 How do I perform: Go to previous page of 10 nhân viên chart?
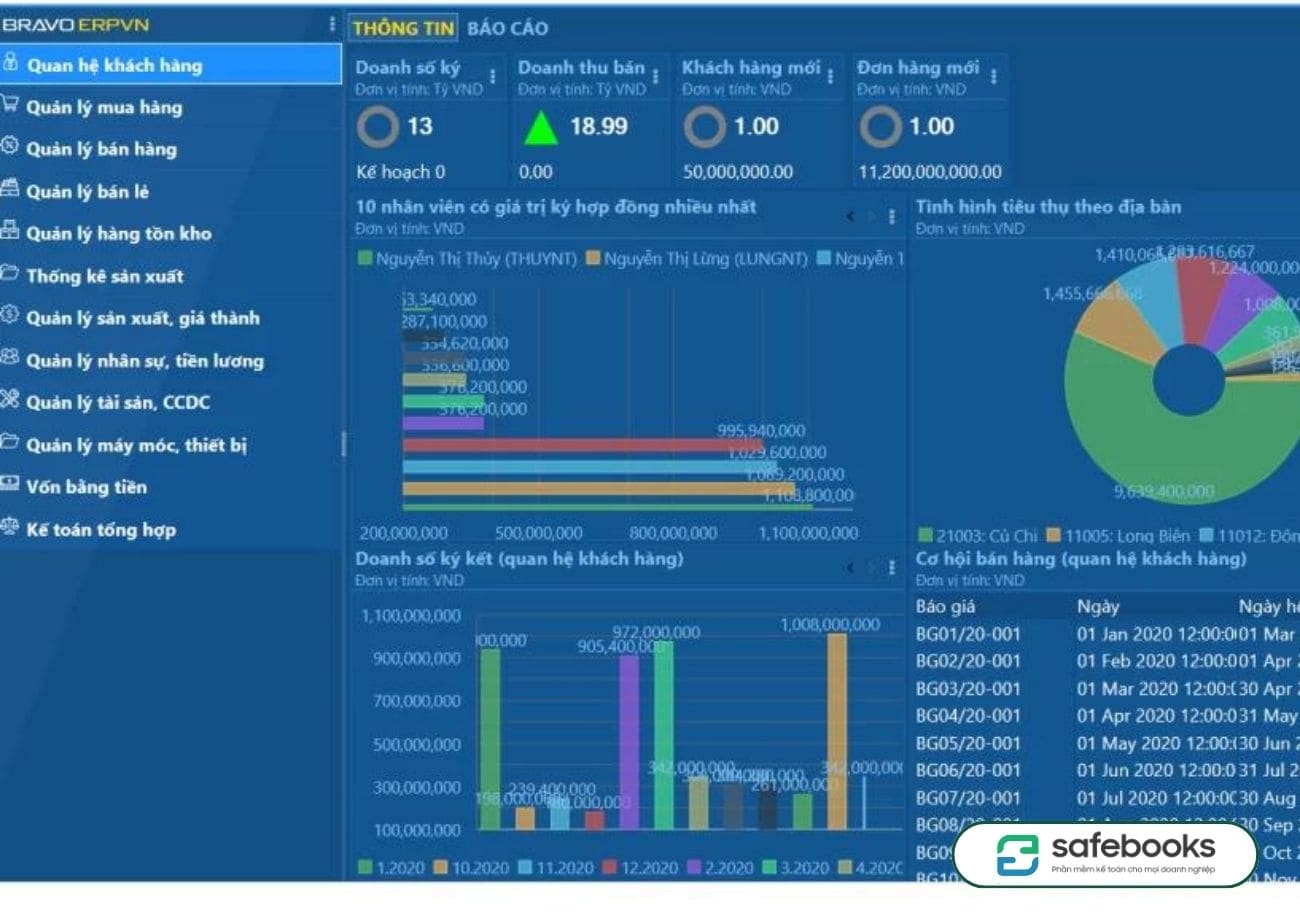pos(850,215)
